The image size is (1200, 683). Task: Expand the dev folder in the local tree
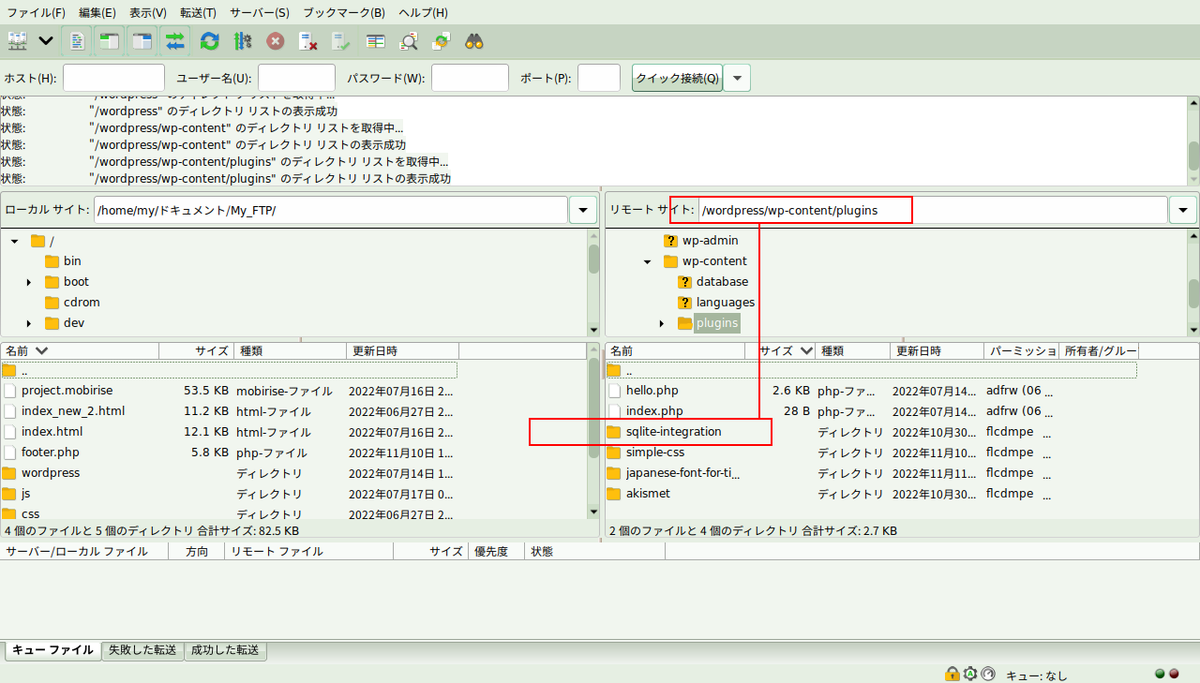[x=29, y=323]
